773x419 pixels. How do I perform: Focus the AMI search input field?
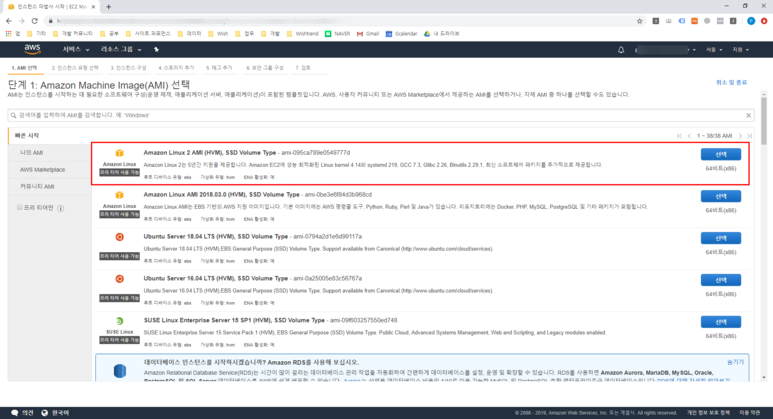380,115
